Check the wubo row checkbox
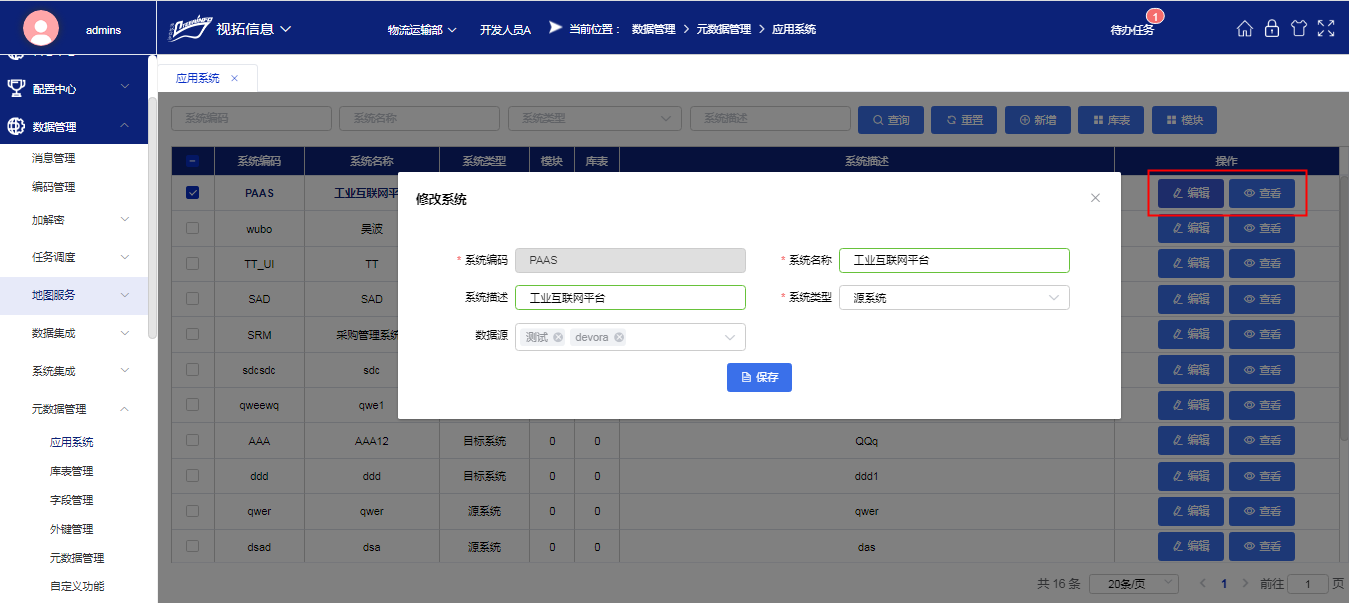The width and height of the screenshot is (1349, 603). [x=193, y=228]
